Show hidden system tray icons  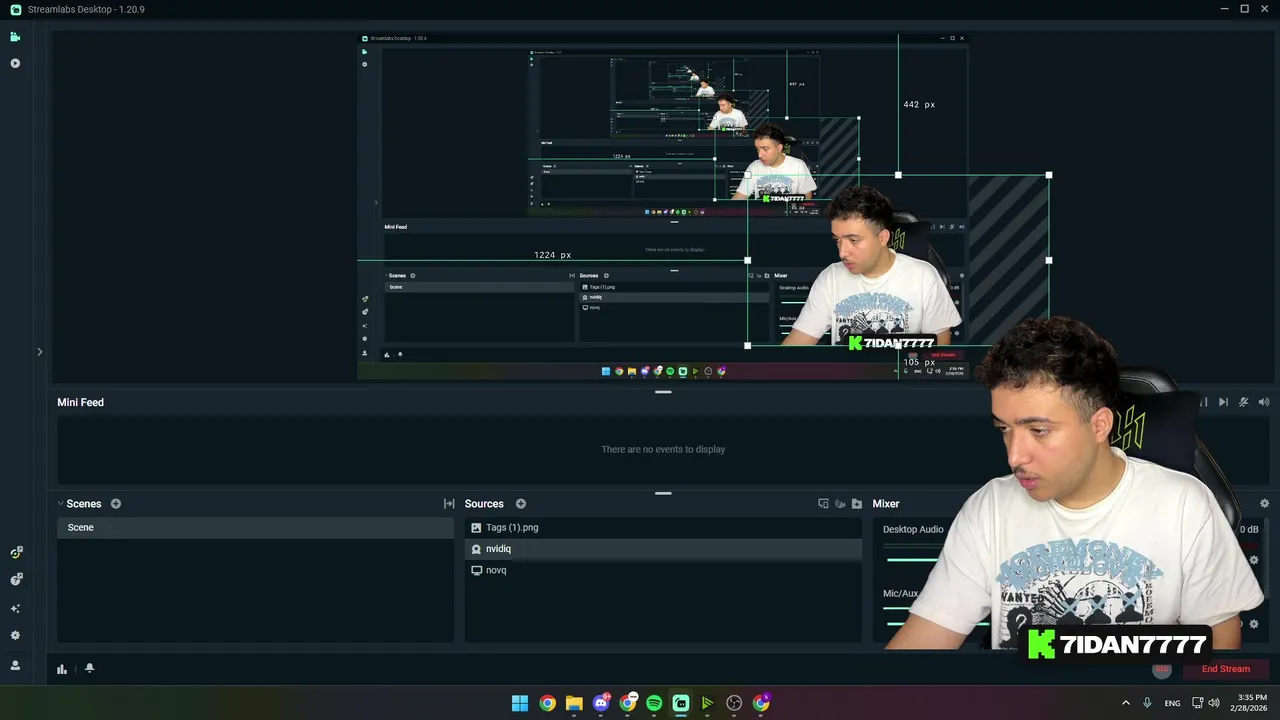click(x=1126, y=703)
